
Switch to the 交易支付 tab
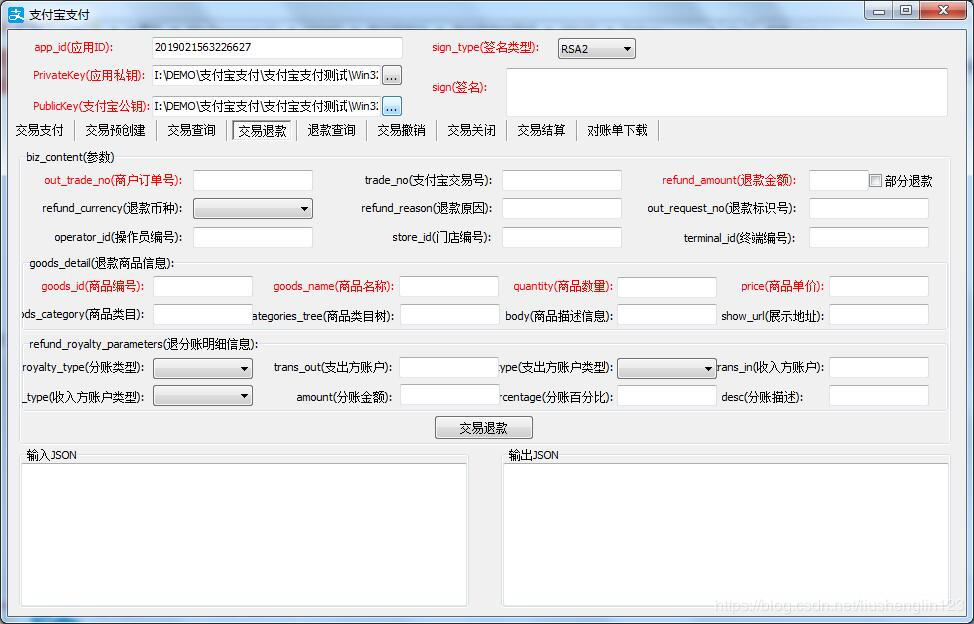click(x=39, y=130)
